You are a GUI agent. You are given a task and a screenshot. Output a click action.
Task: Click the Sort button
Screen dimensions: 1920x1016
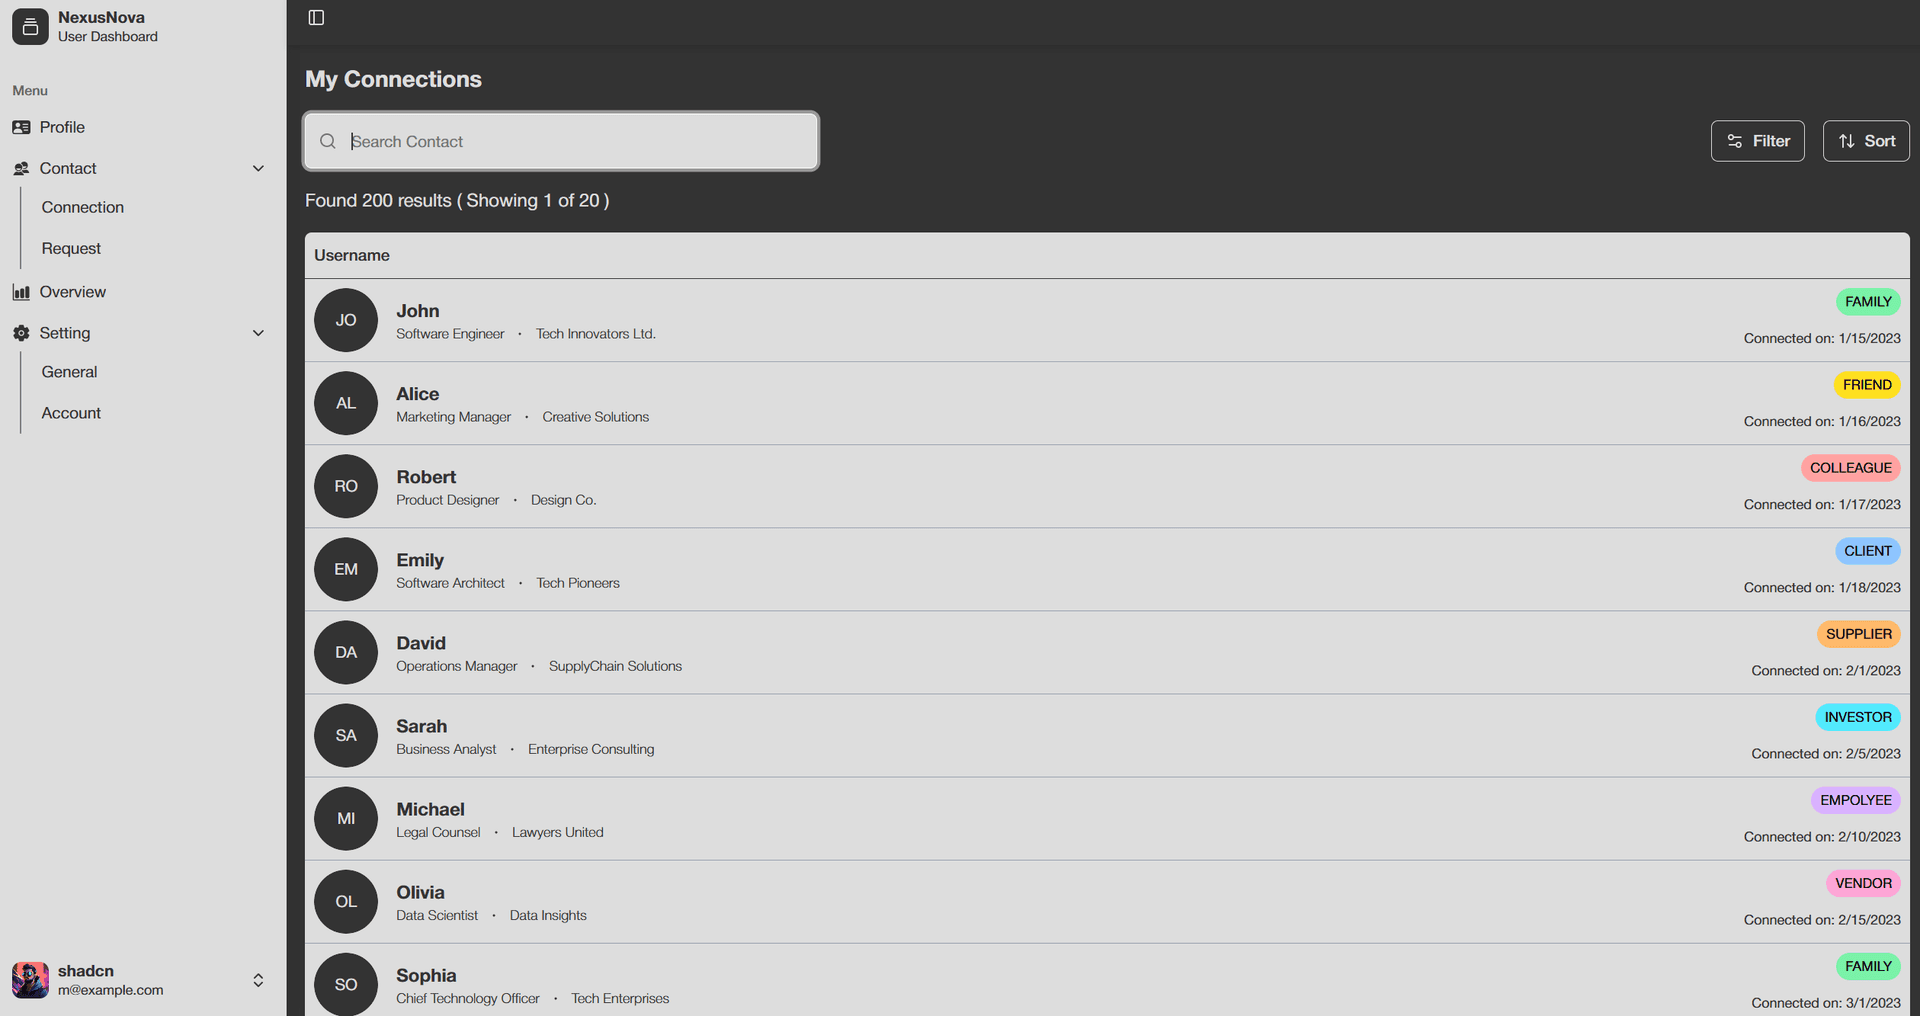click(x=1866, y=140)
